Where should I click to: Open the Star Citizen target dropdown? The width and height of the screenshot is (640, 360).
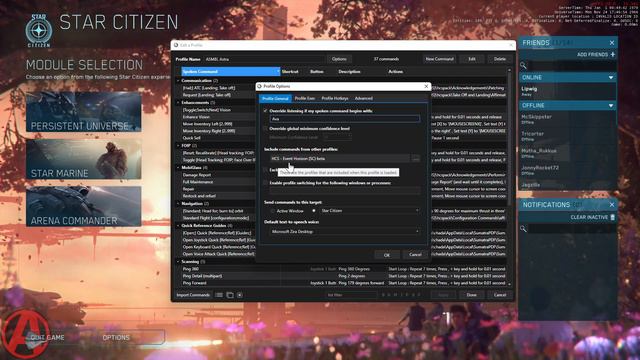tap(369, 211)
